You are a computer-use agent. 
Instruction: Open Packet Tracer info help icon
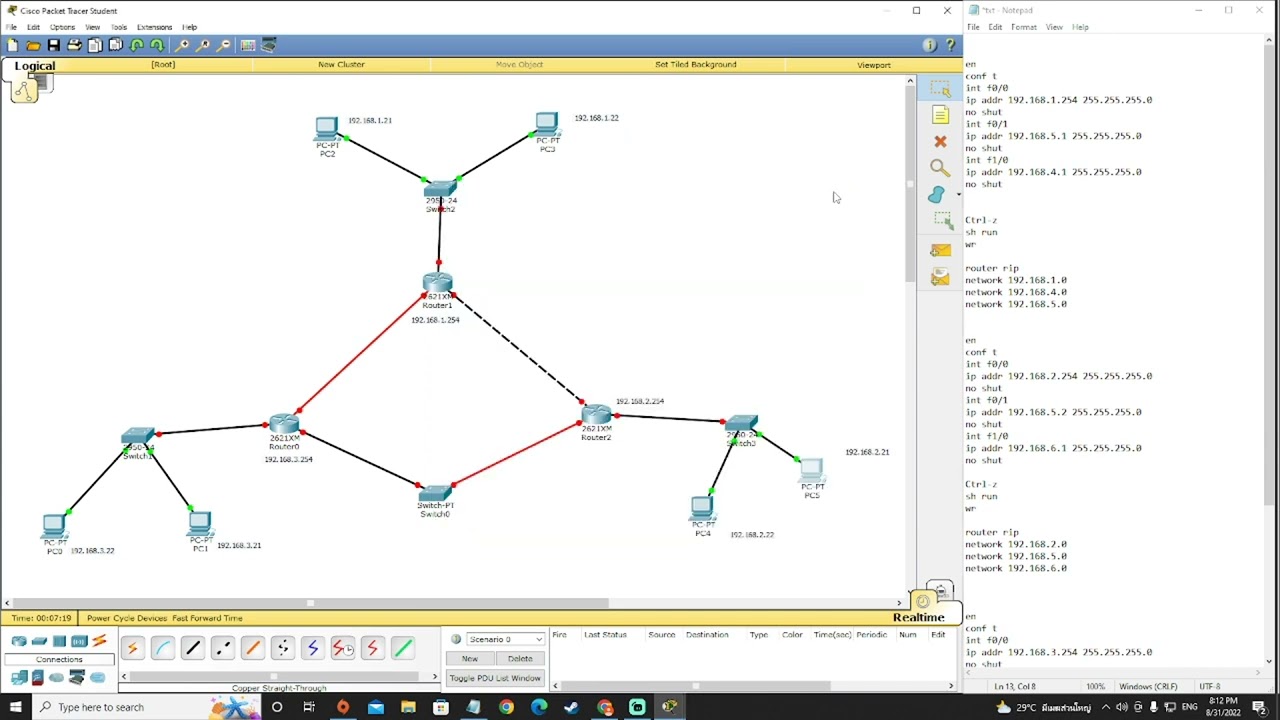929,45
